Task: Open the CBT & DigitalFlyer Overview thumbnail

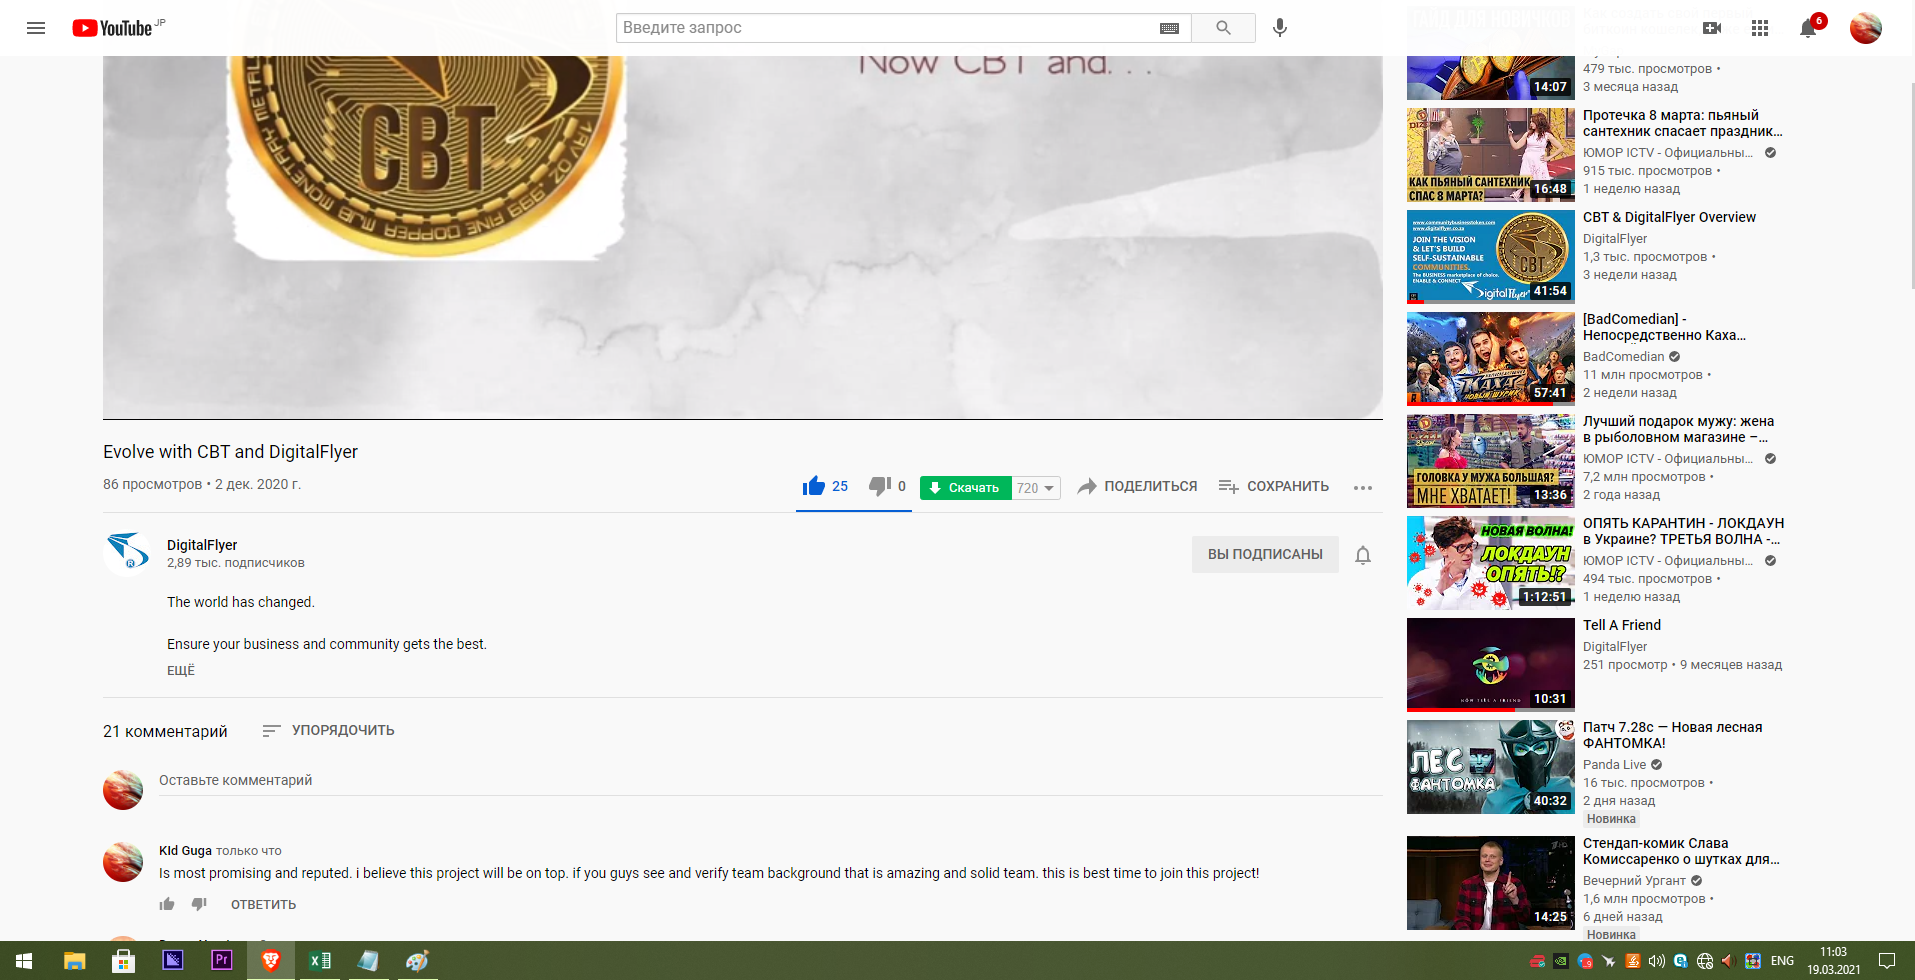Action: tap(1491, 257)
